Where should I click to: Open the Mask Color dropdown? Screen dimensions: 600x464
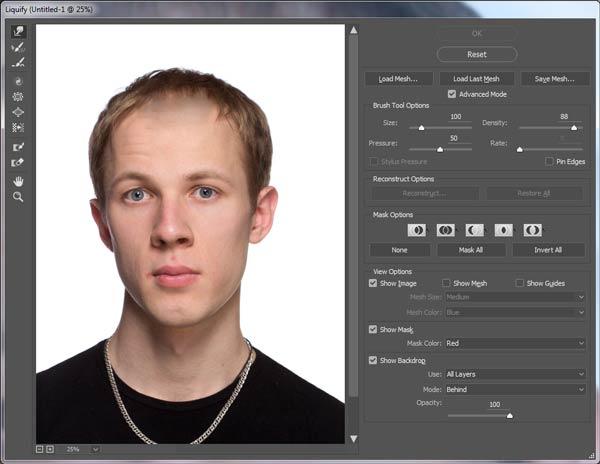[x=515, y=343]
